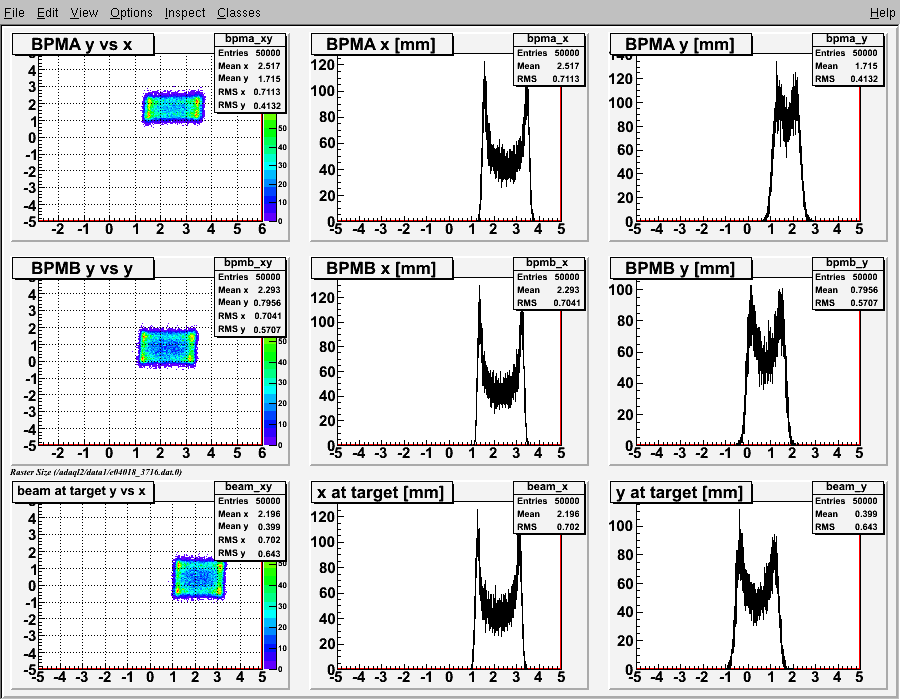Select the 'BPMB x [mm]' plot title
This screenshot has width=900, height=700.
coord(382,268)
